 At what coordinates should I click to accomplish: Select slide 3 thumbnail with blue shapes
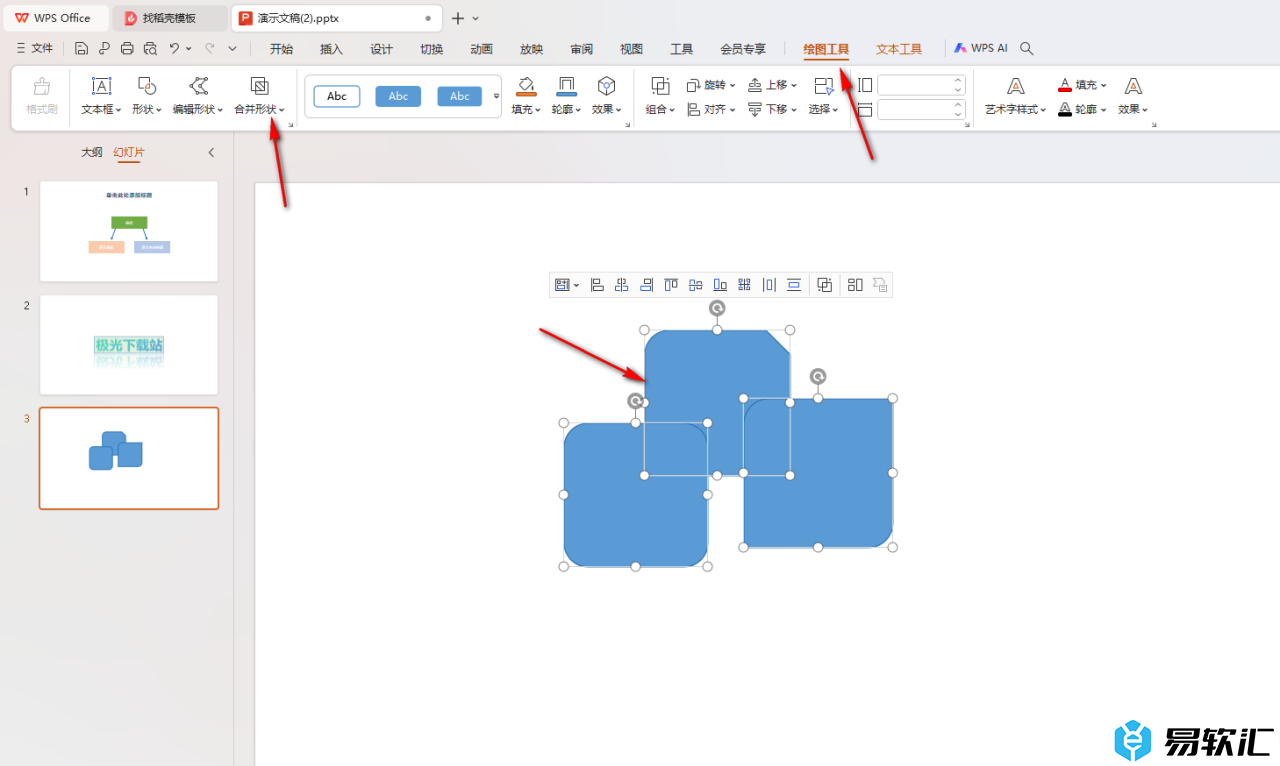click(x=129, y=458)
